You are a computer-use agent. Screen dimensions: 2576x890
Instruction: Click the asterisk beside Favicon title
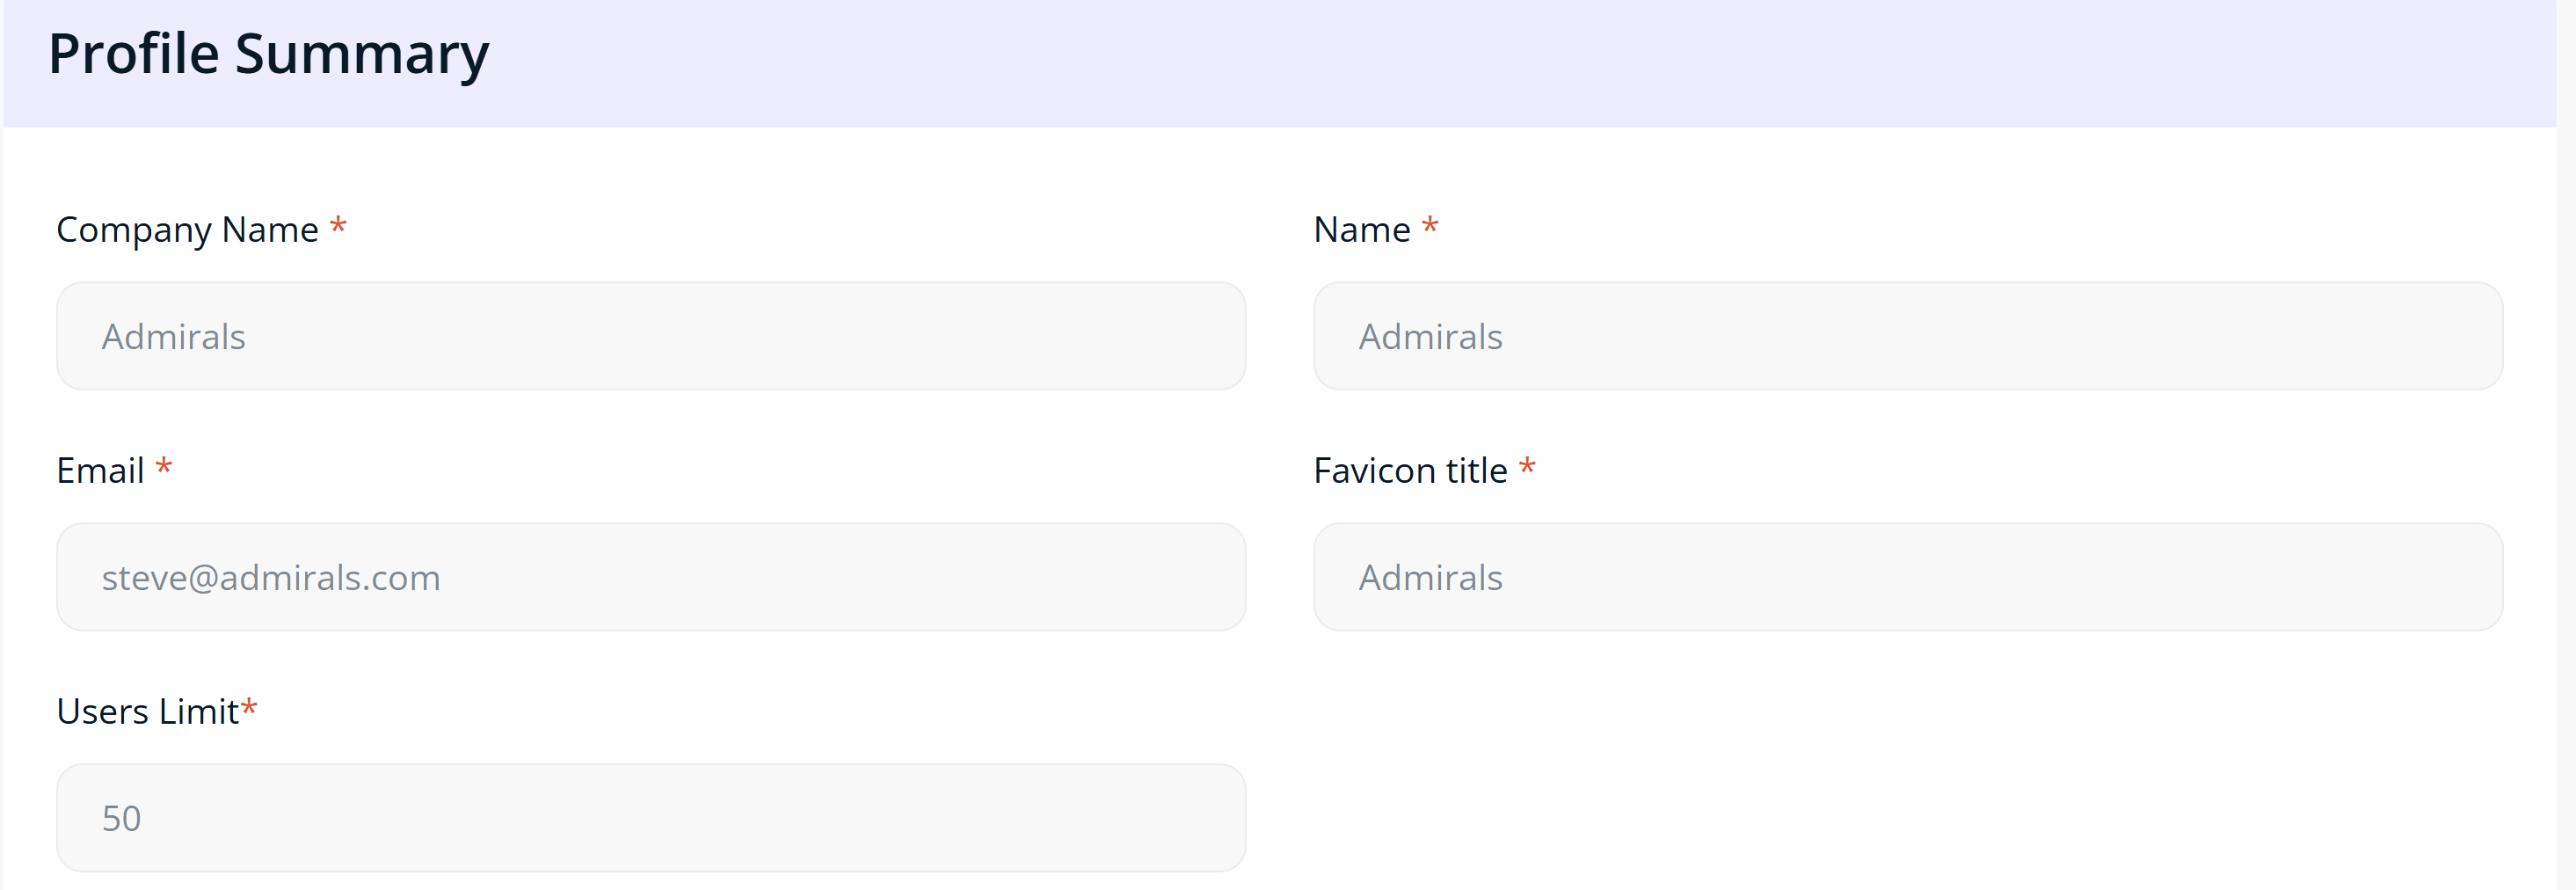tap(1527, 467)
